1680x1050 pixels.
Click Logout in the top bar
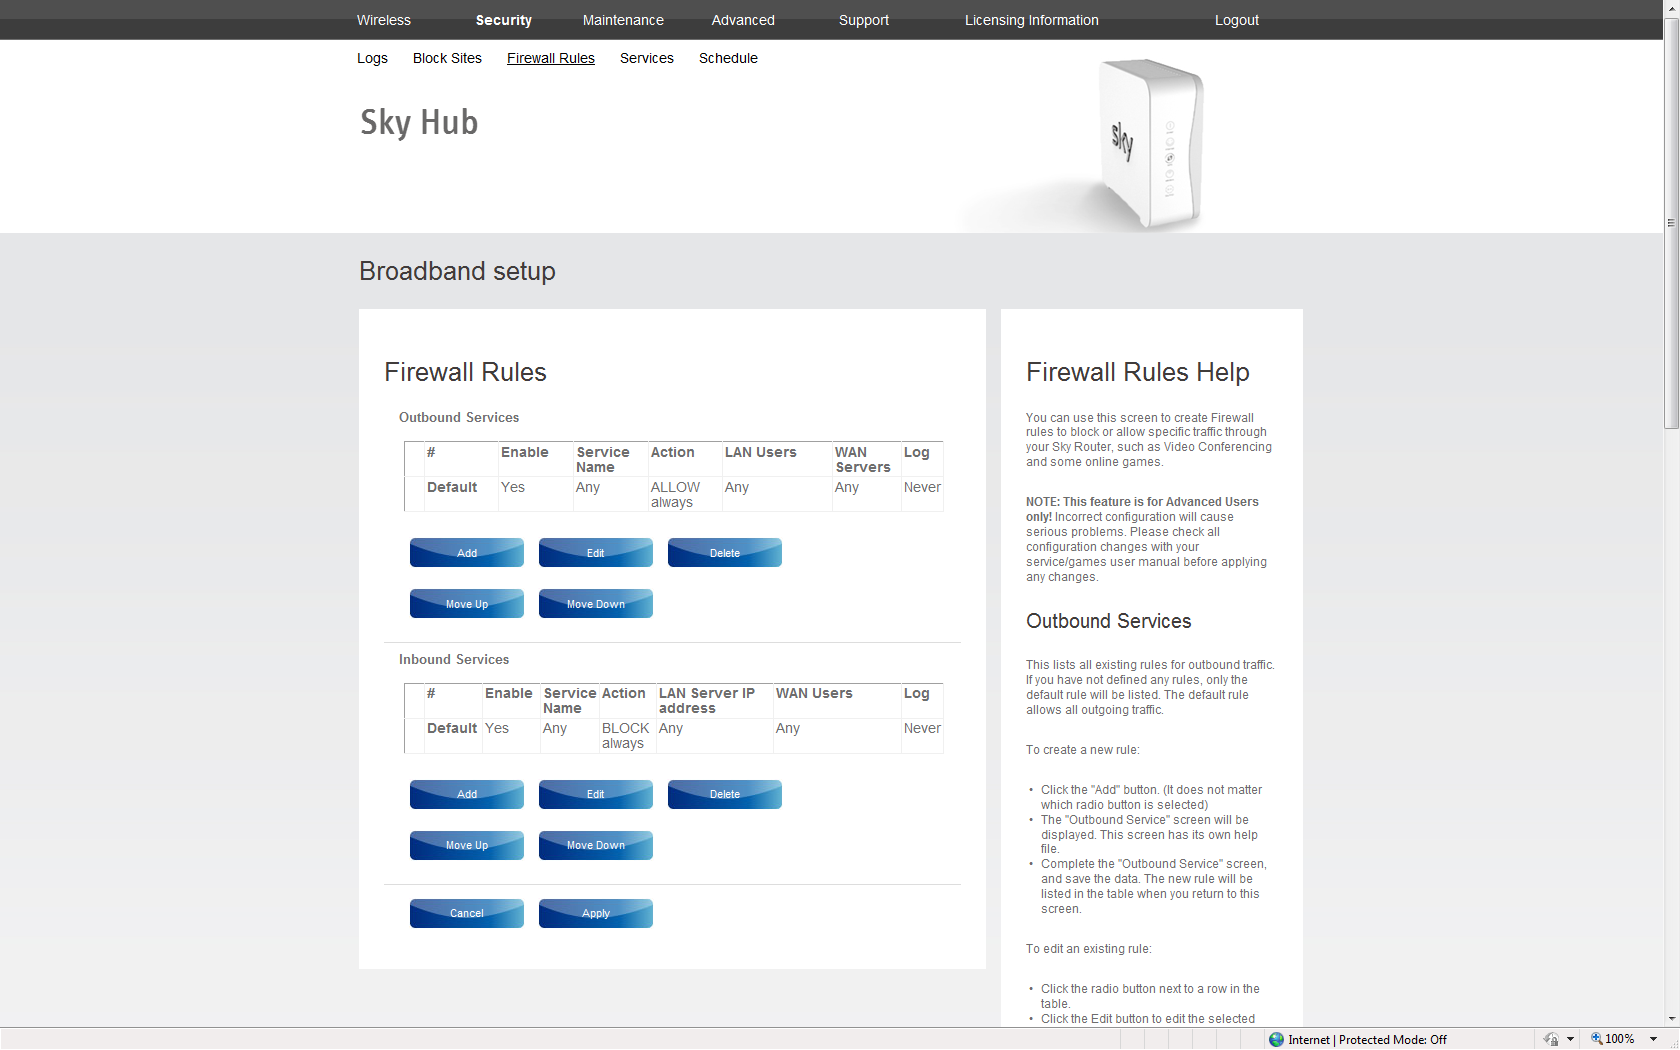pos(1237,20)
